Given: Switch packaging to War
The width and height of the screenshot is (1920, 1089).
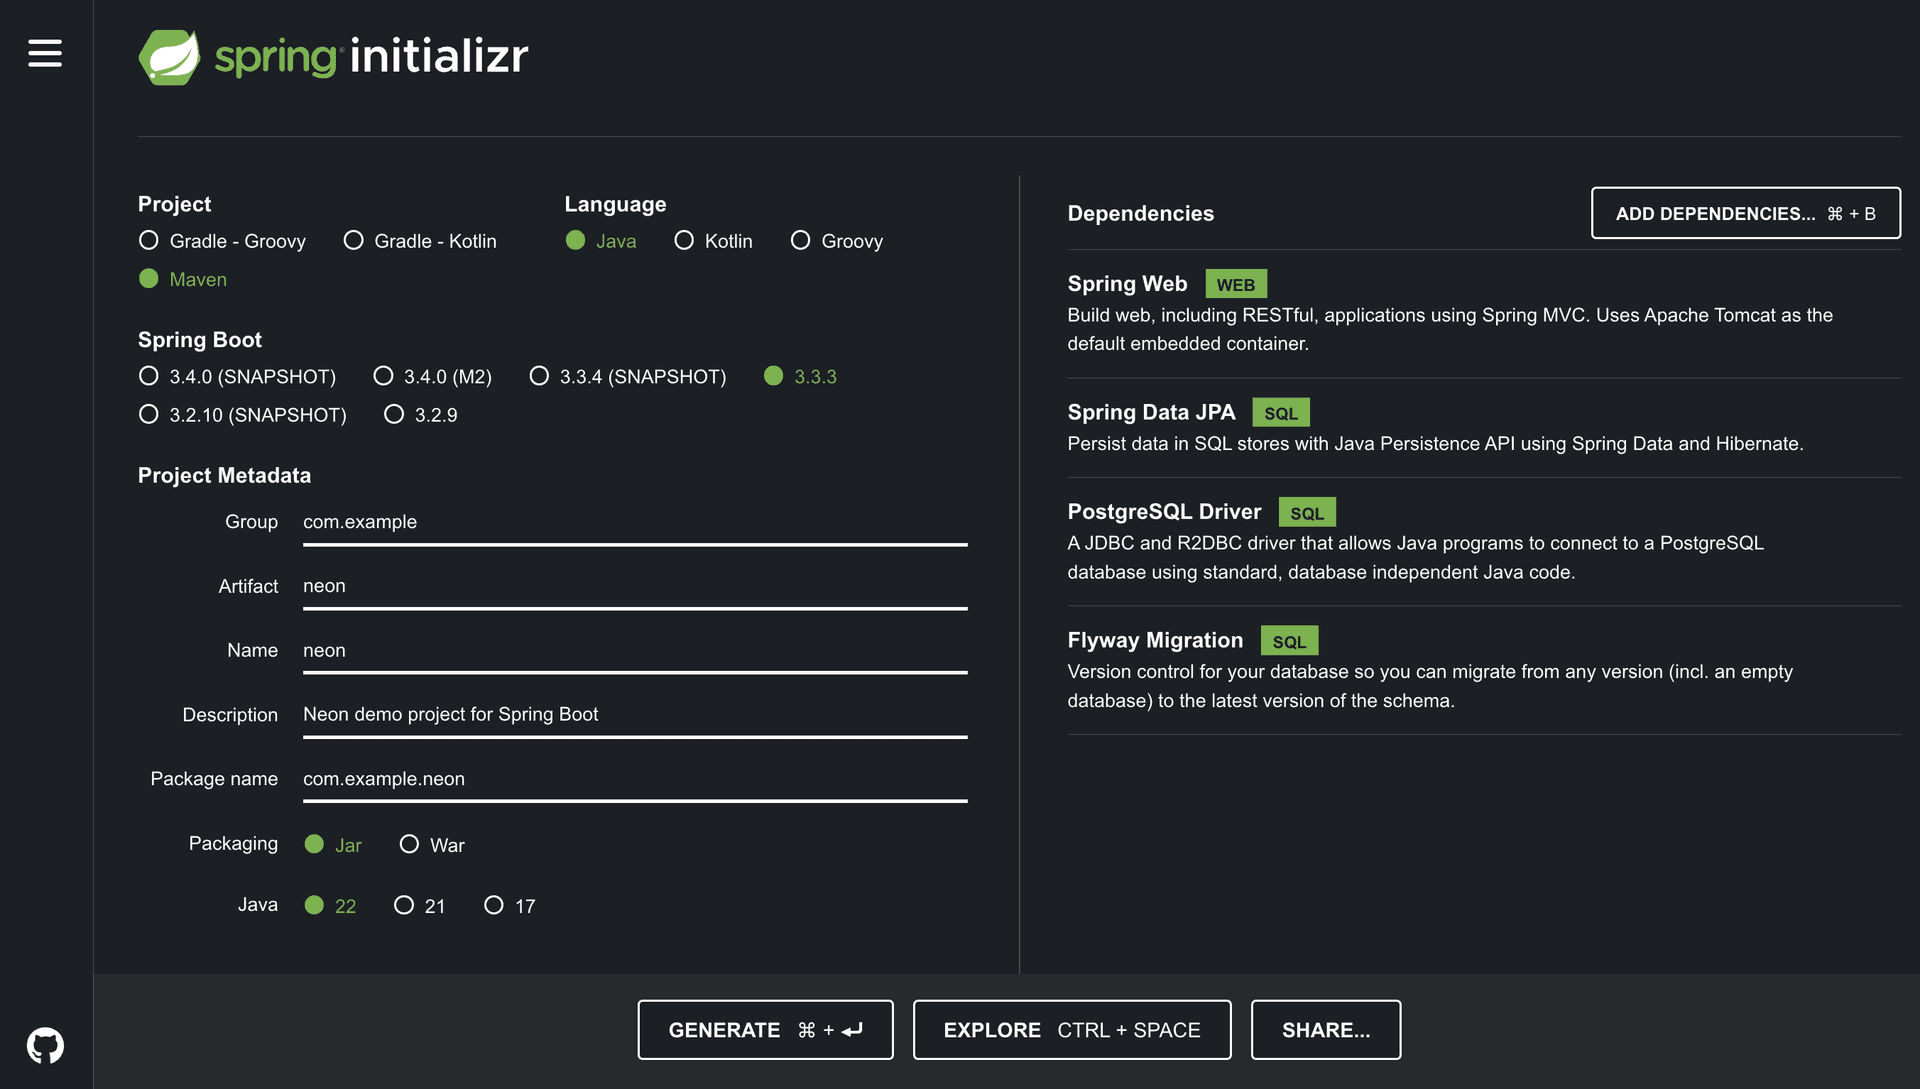Looking at the screenshot, I should click(409, 845).
